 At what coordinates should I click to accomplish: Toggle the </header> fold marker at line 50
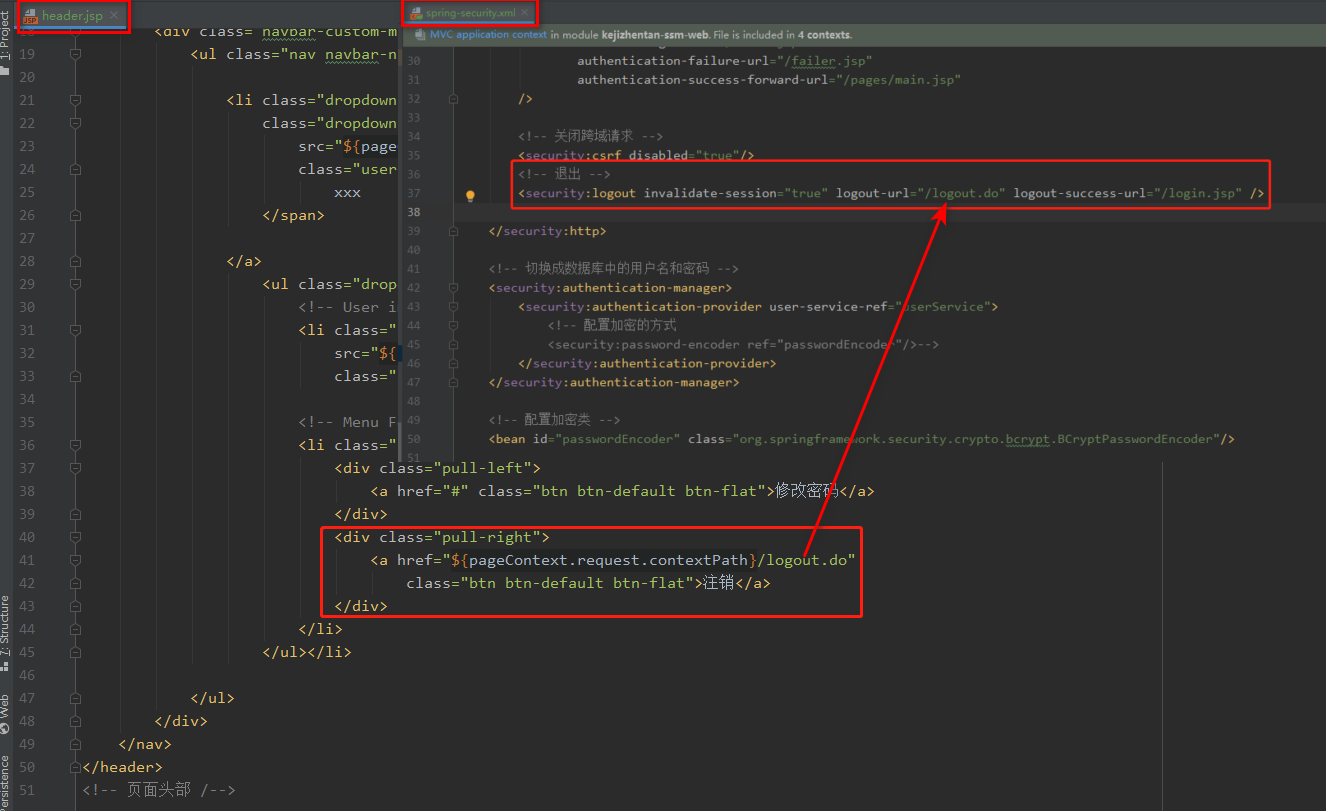coord(75,767)
